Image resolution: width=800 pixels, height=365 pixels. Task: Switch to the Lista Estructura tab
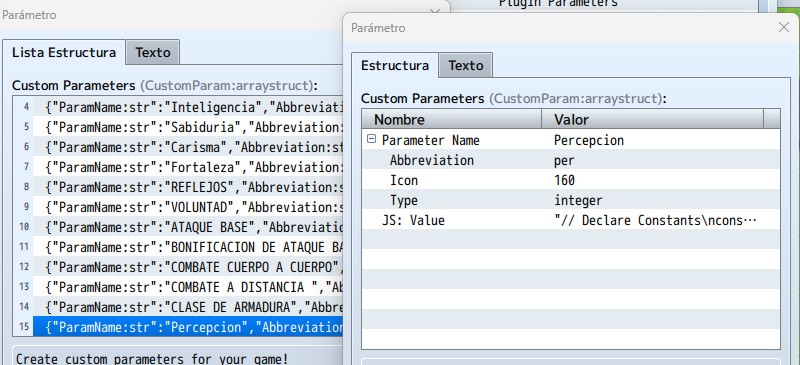pos(64,53)
